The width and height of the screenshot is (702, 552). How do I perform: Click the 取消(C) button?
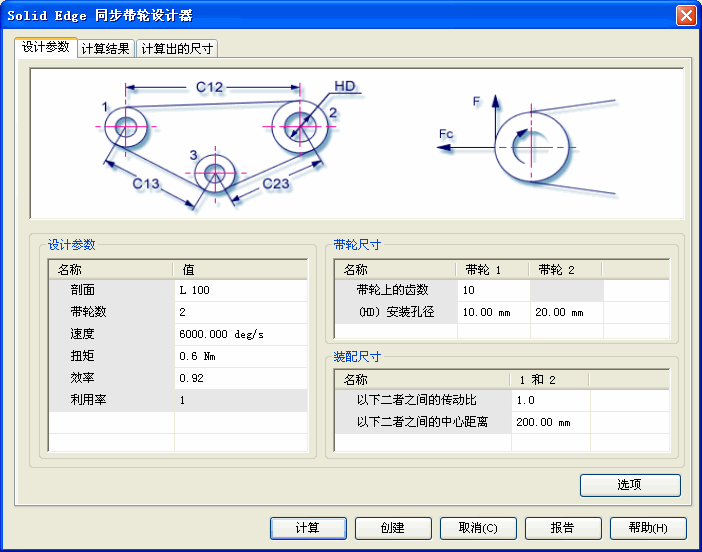click(x=478, y=528)
